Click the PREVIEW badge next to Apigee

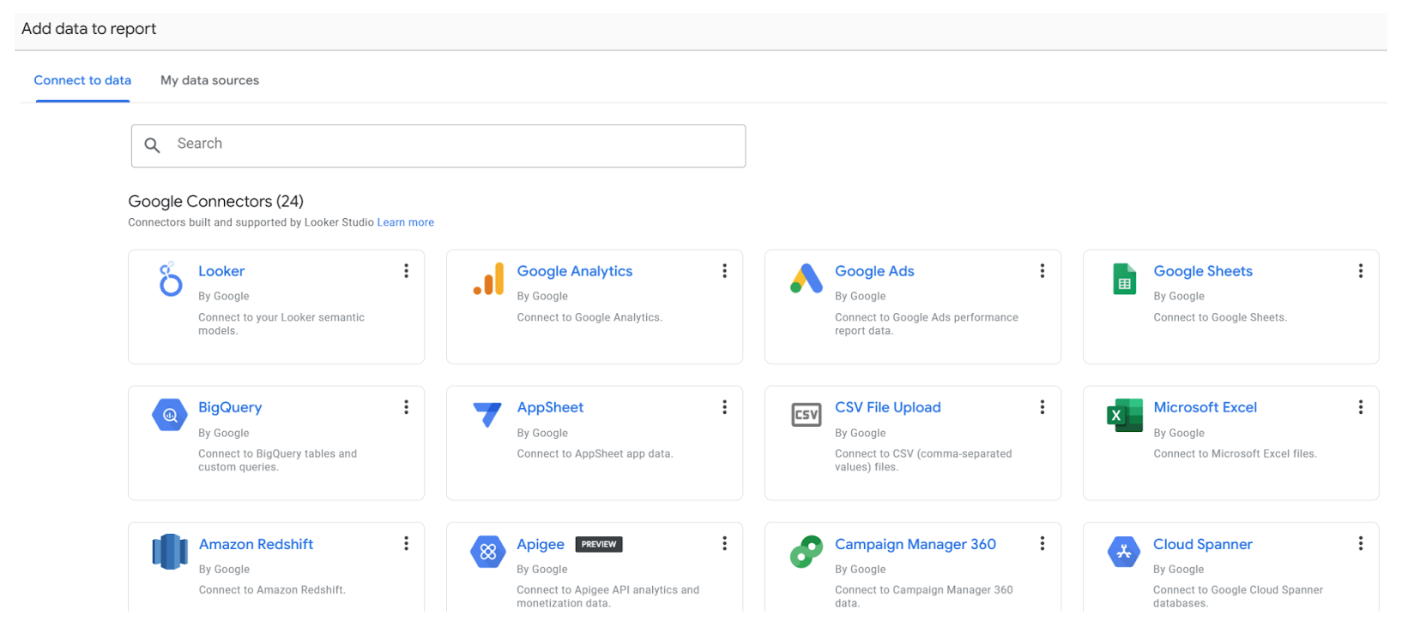599,544
